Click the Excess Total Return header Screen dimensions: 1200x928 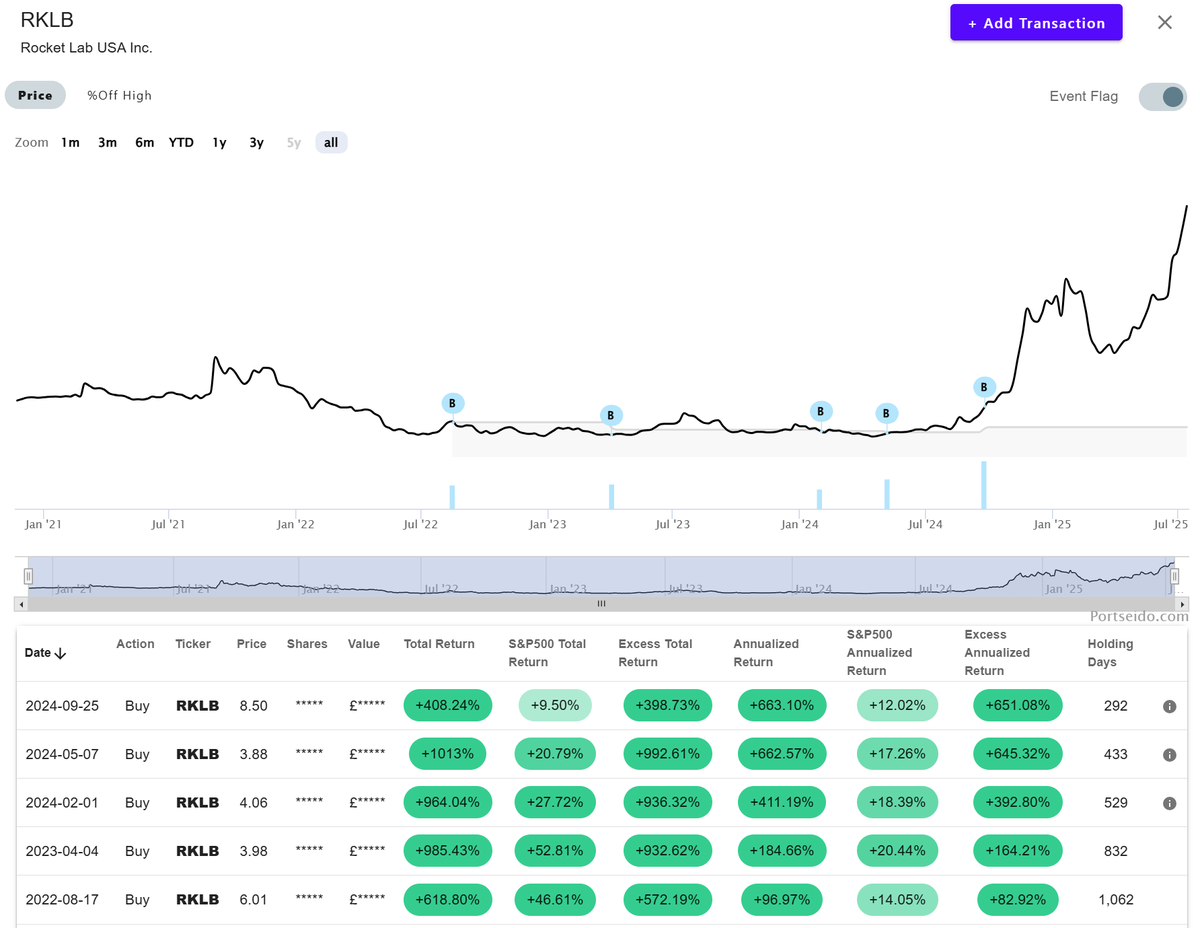(655, 653)
